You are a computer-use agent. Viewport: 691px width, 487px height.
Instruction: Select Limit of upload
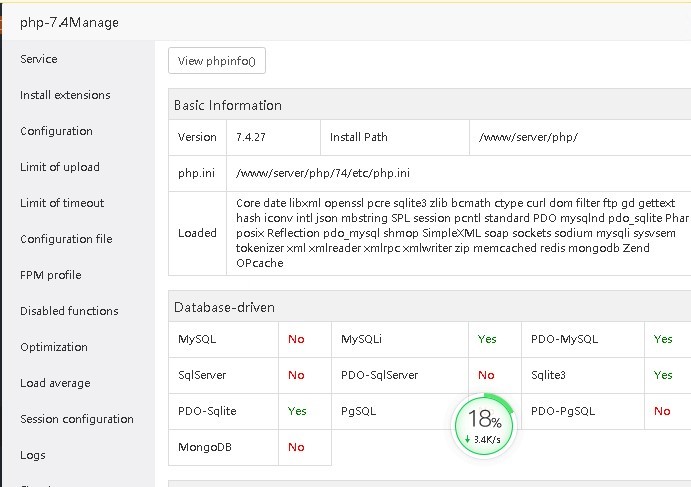60,167
